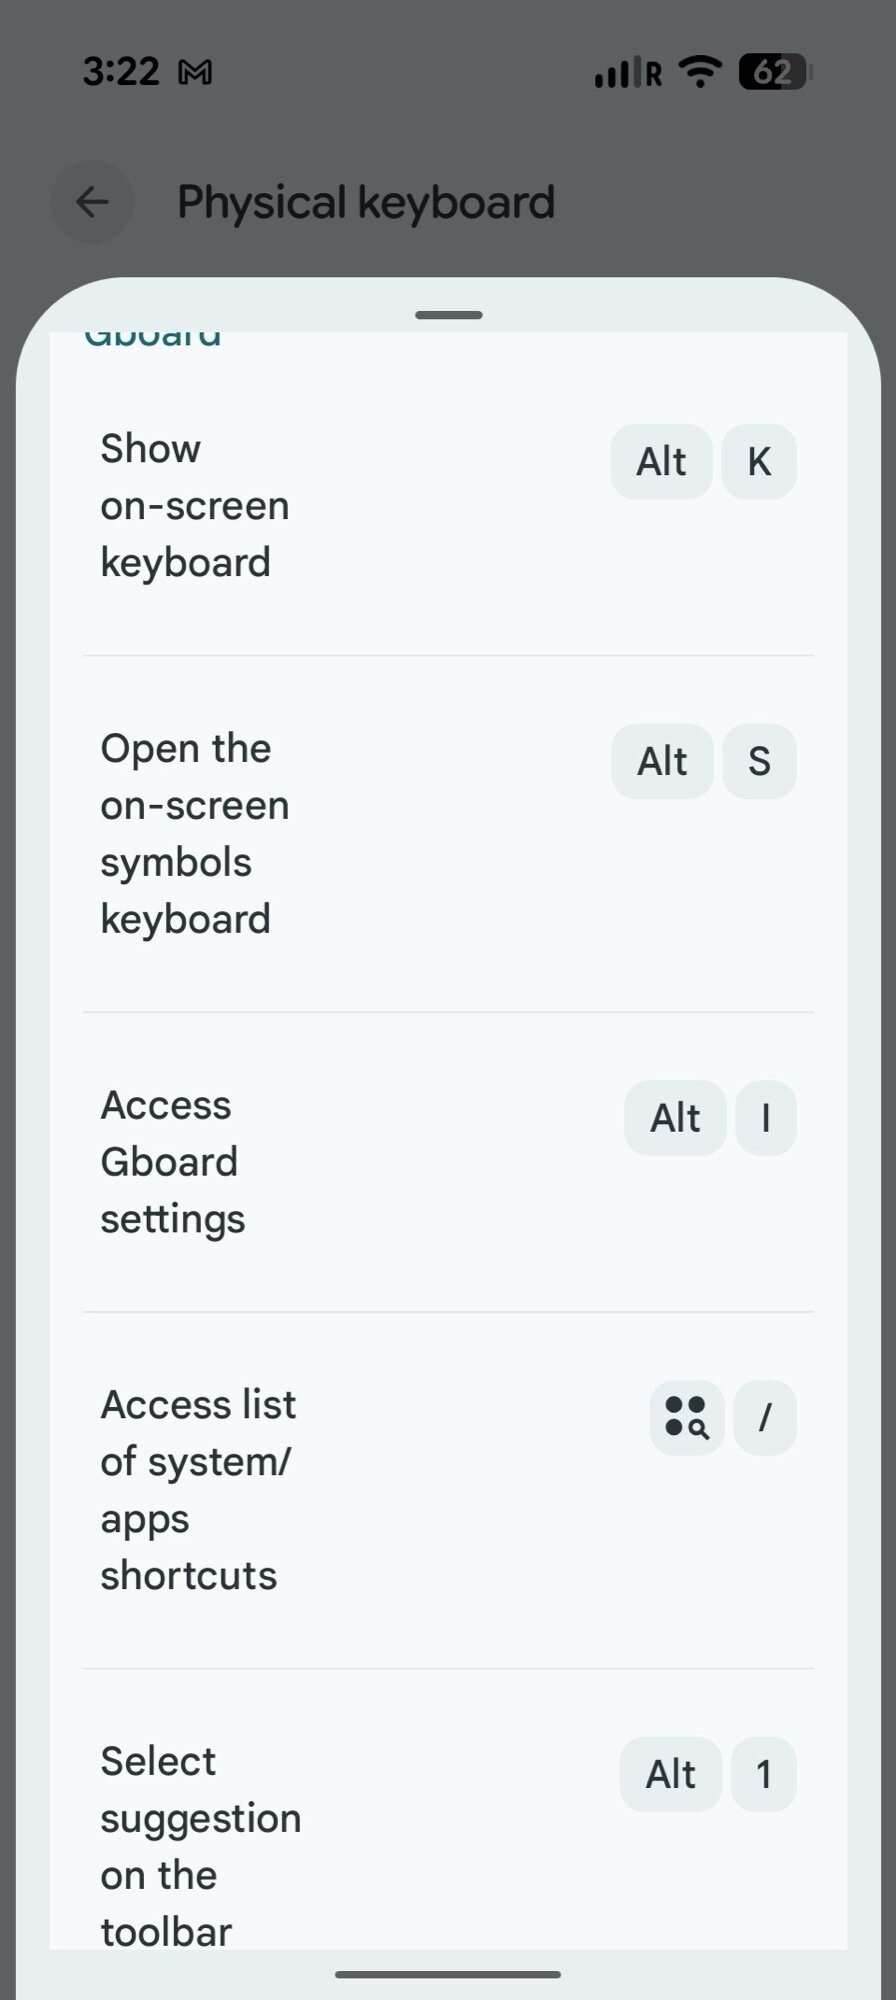Tap Alt chip for symbols keyboard shortcut
The width and height of the screenshot is (896, 2000).
(662, 761)
